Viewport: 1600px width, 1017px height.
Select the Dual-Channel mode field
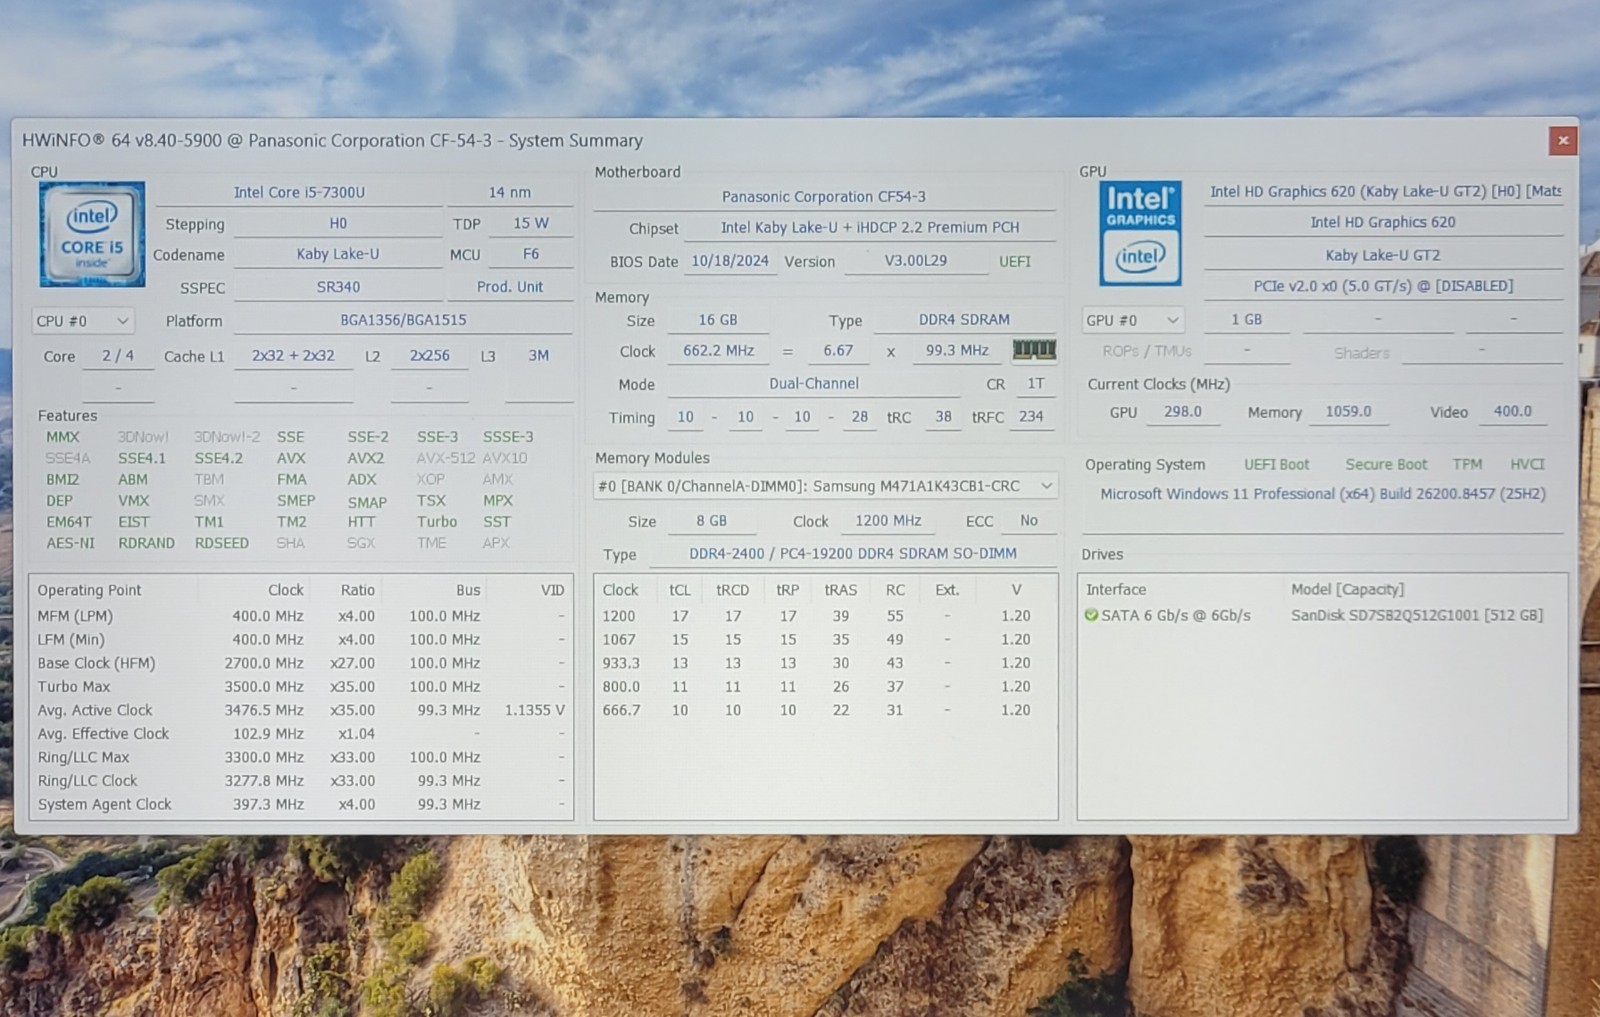point(814,384)
